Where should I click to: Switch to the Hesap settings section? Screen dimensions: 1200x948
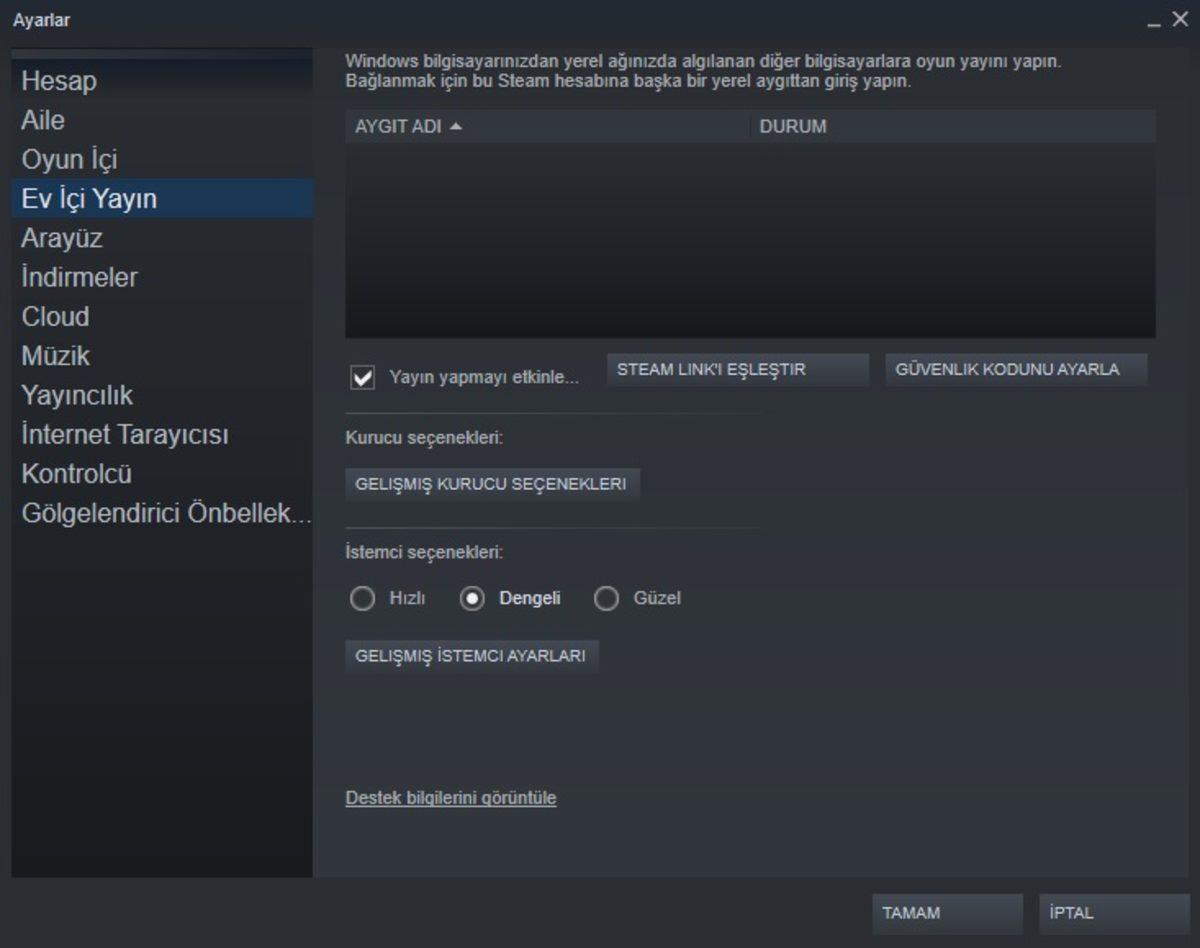58,81
